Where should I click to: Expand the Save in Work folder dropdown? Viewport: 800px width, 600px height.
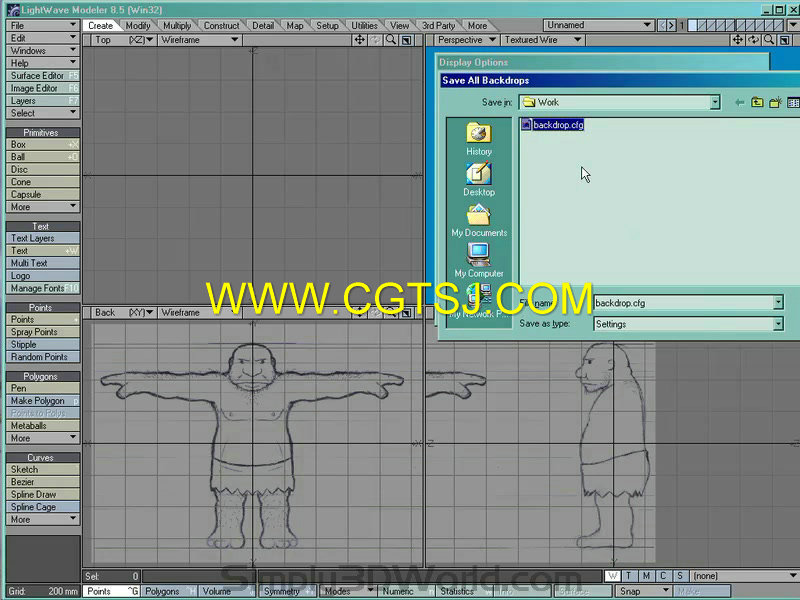tap(715, 103)
